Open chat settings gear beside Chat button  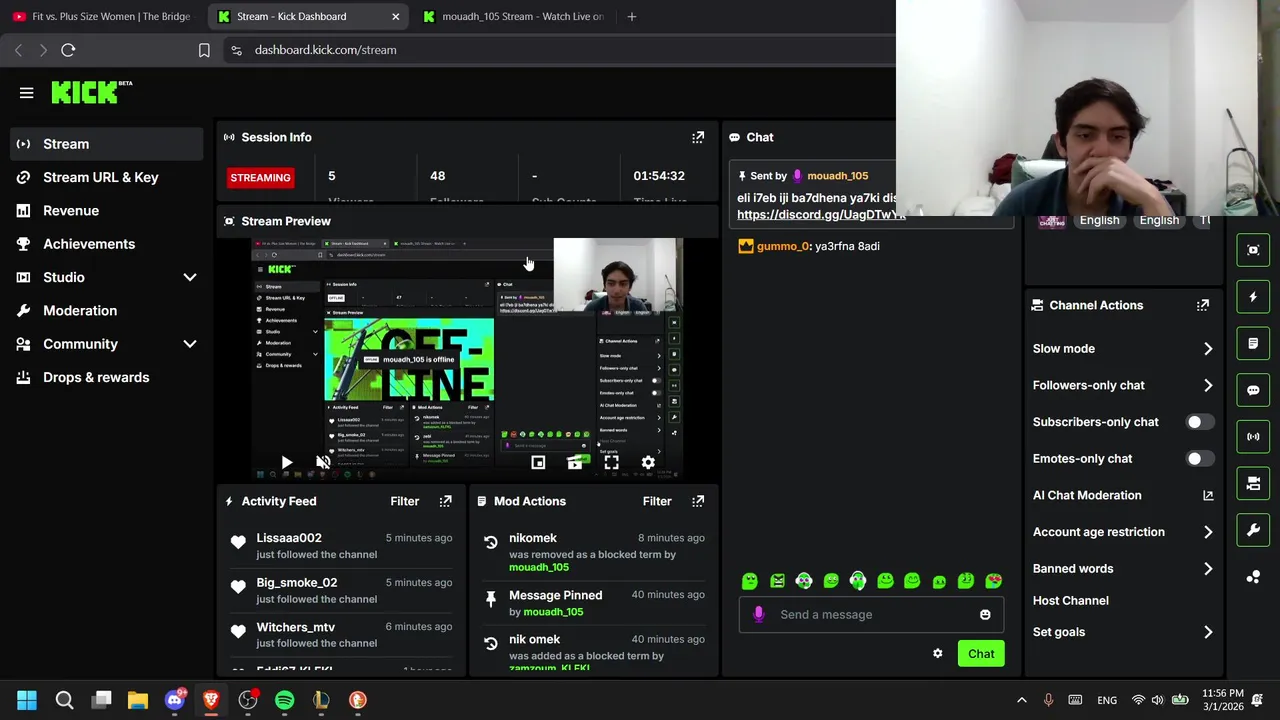pos(938,654)
